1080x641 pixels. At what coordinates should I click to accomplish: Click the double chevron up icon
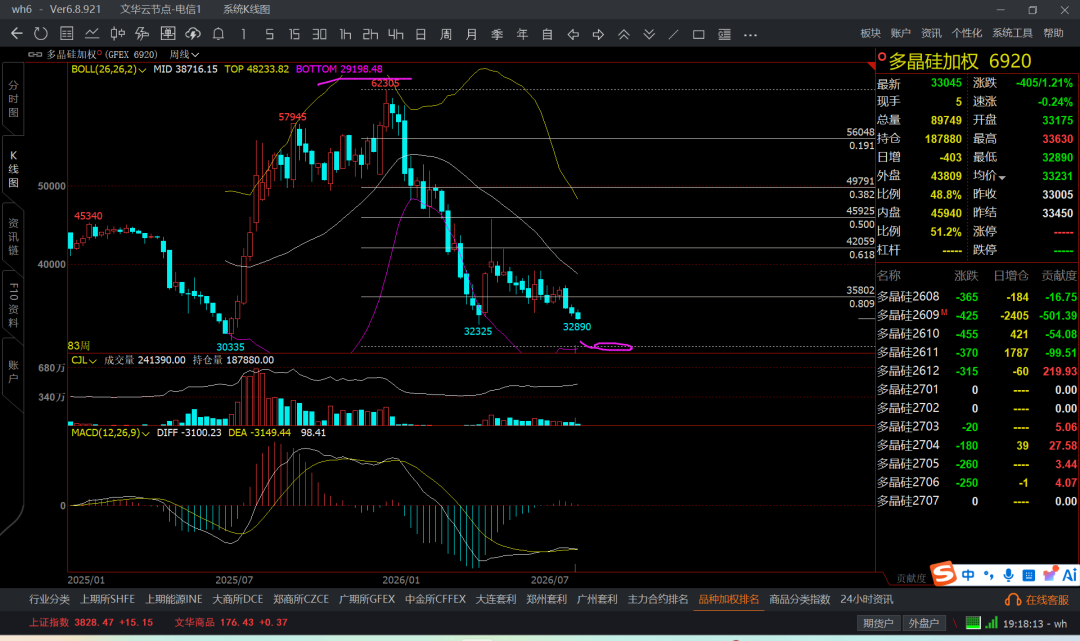[x=623, y=34]
